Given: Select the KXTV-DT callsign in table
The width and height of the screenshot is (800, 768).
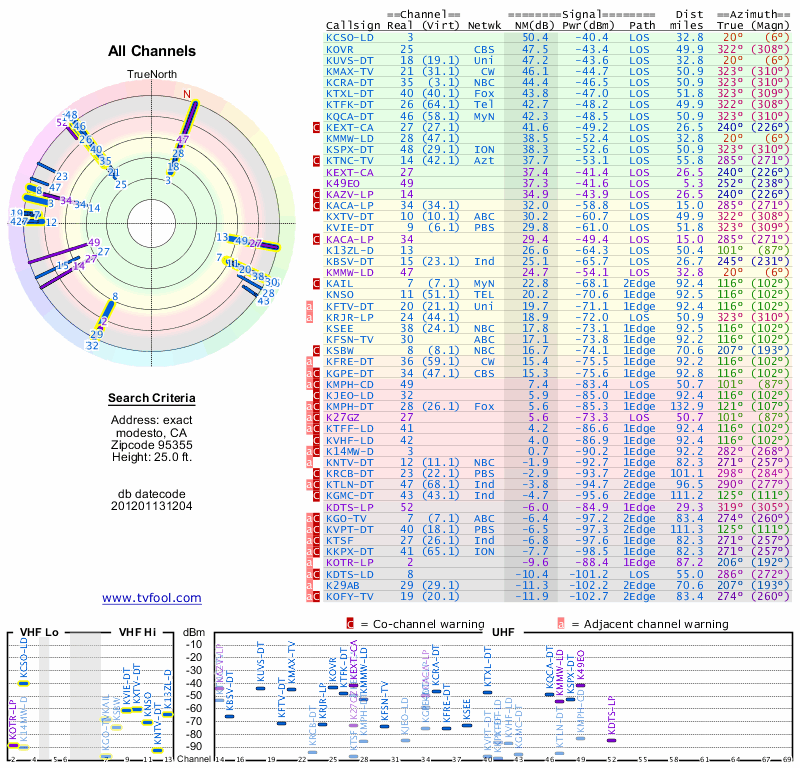Looking at the screenshot, I should pyautogui.click(x=350, y=216).
